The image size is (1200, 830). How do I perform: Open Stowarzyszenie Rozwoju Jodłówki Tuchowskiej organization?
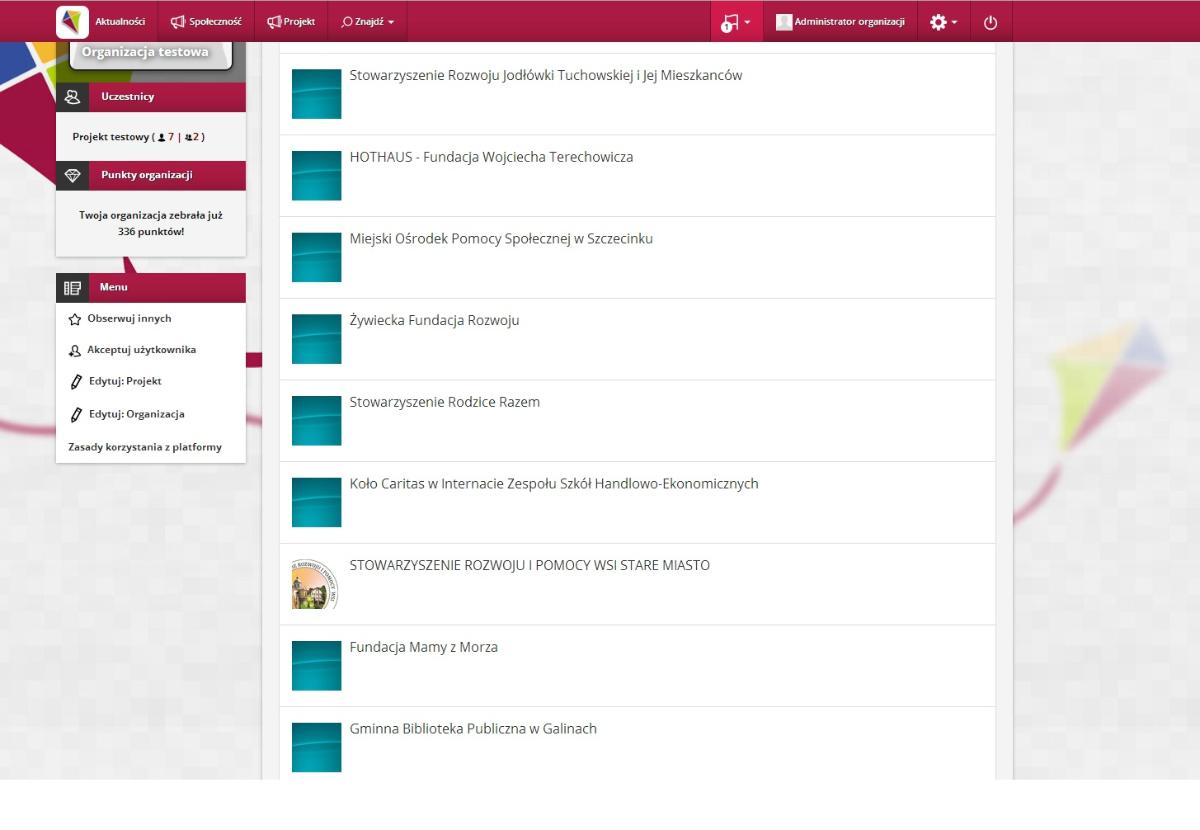click(x=546, y=75)
